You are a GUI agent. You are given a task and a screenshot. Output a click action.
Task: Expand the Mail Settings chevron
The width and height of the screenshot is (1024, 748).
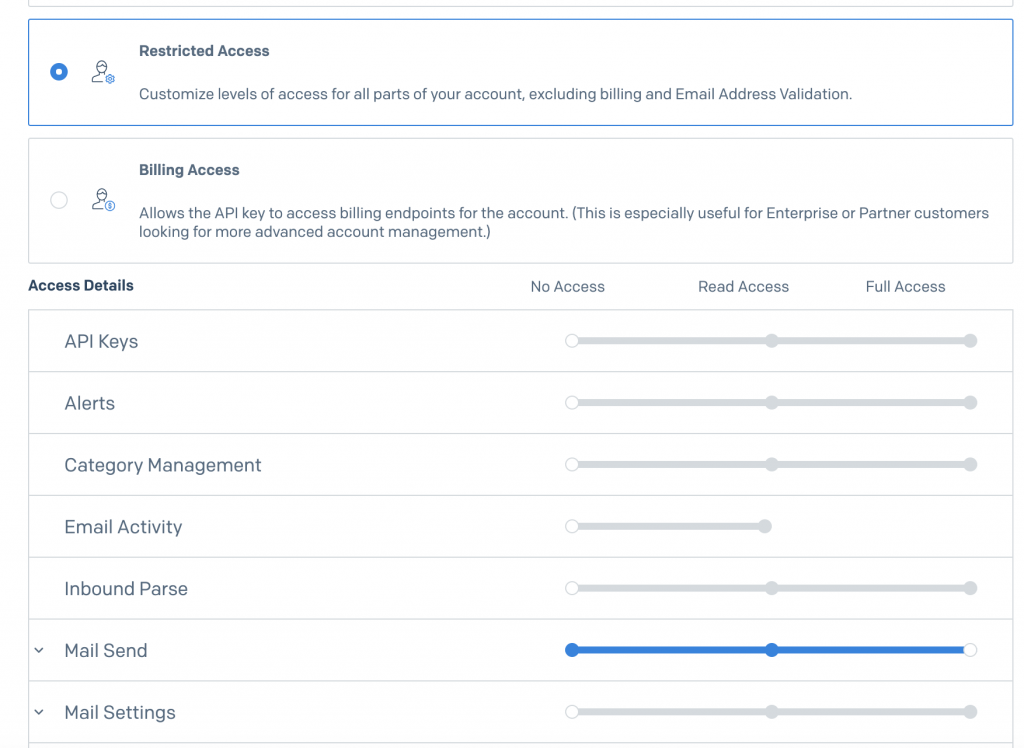point(39,712)
